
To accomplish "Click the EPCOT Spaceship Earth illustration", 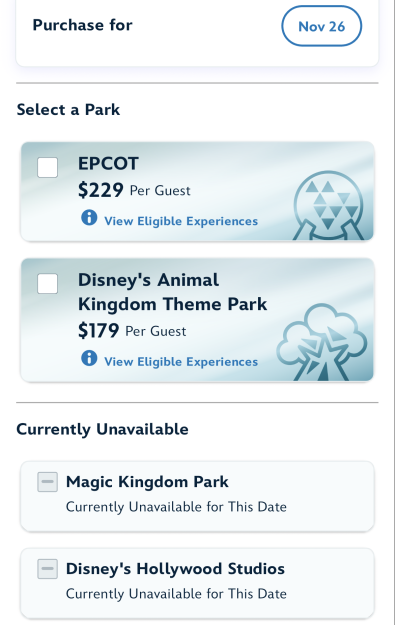I will pyautogui.click(x=329, y=206).
